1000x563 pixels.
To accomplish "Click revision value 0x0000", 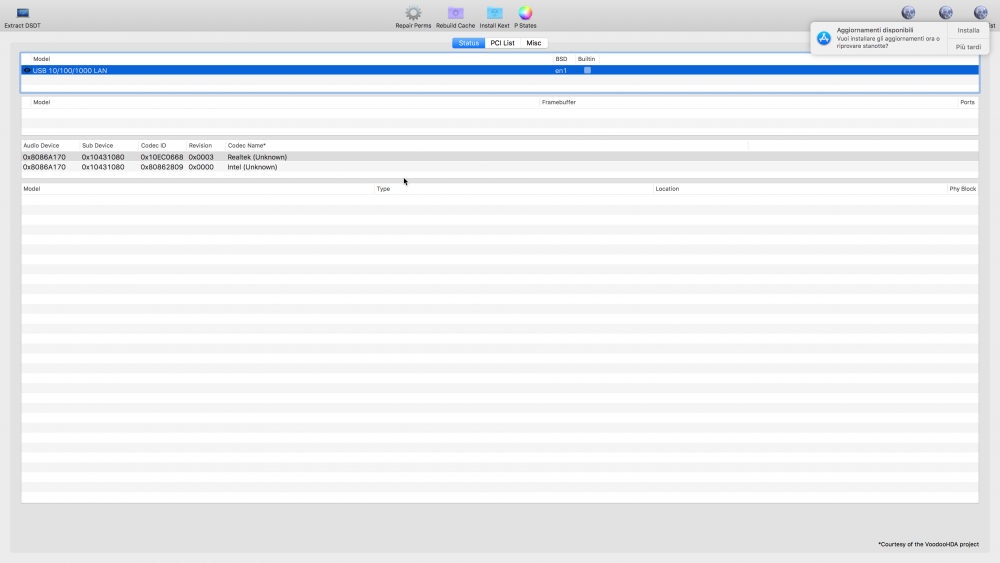I will 201,167.
